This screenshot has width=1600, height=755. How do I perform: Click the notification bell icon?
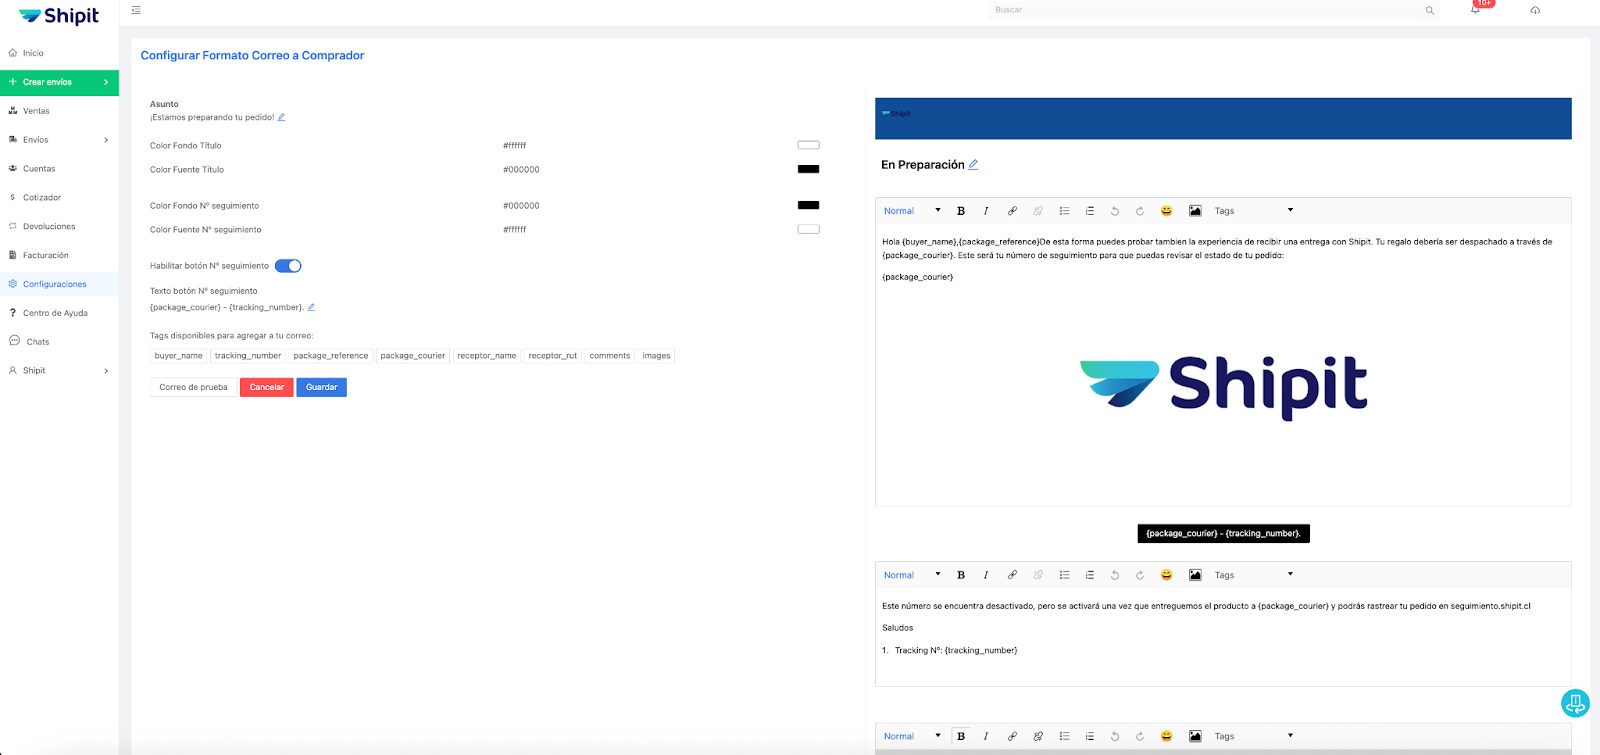[1475, 10]
